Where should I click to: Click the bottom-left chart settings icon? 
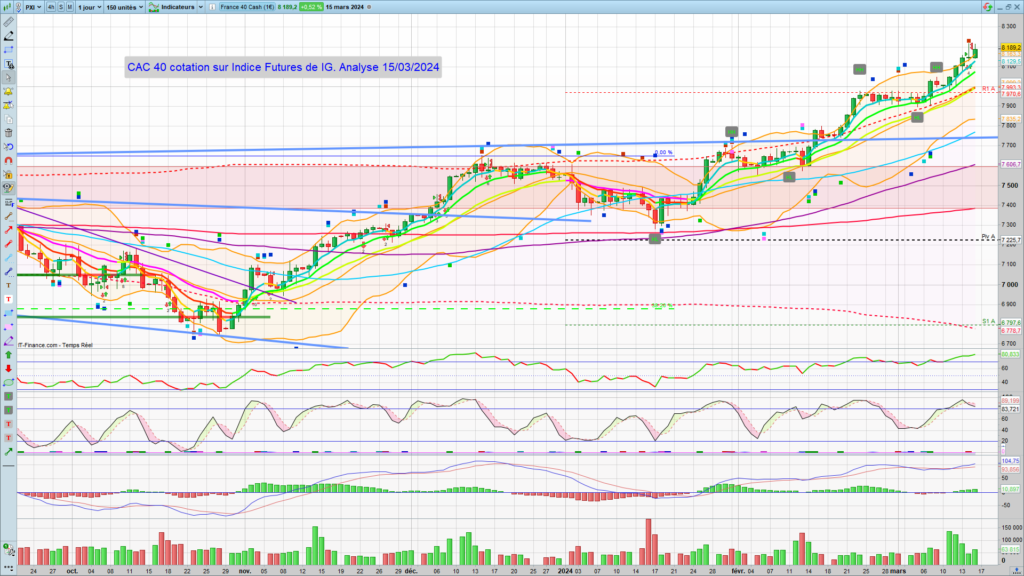click(x=8, y=549)
